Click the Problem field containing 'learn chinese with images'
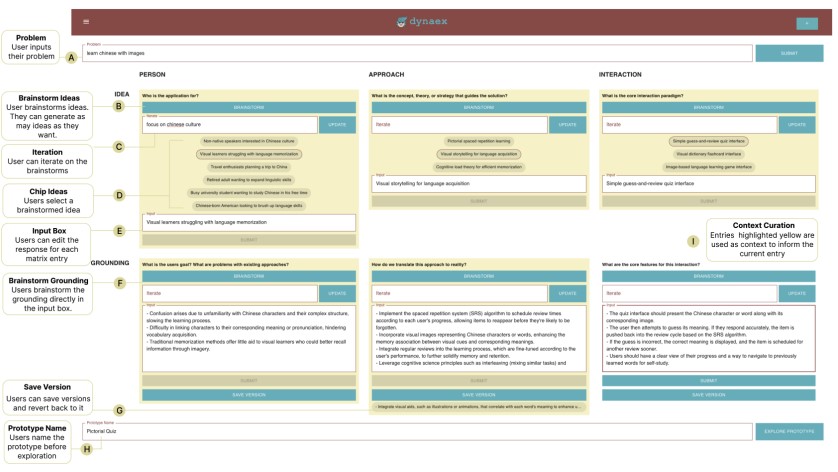This screenshot has height=472, width=838. click(x=416, y=54)
